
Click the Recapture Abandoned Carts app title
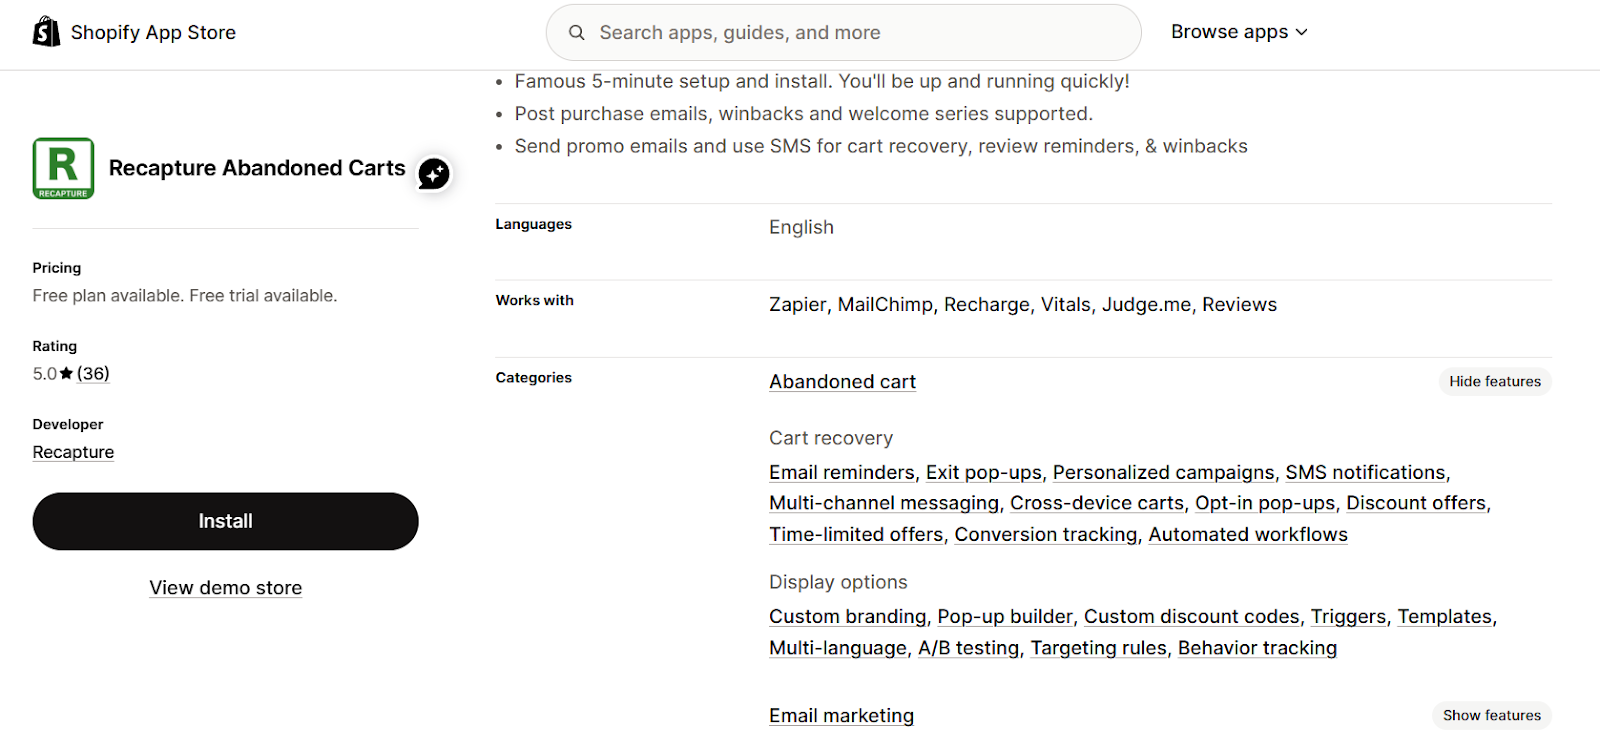pyautogui.click(x=257, y=168)
